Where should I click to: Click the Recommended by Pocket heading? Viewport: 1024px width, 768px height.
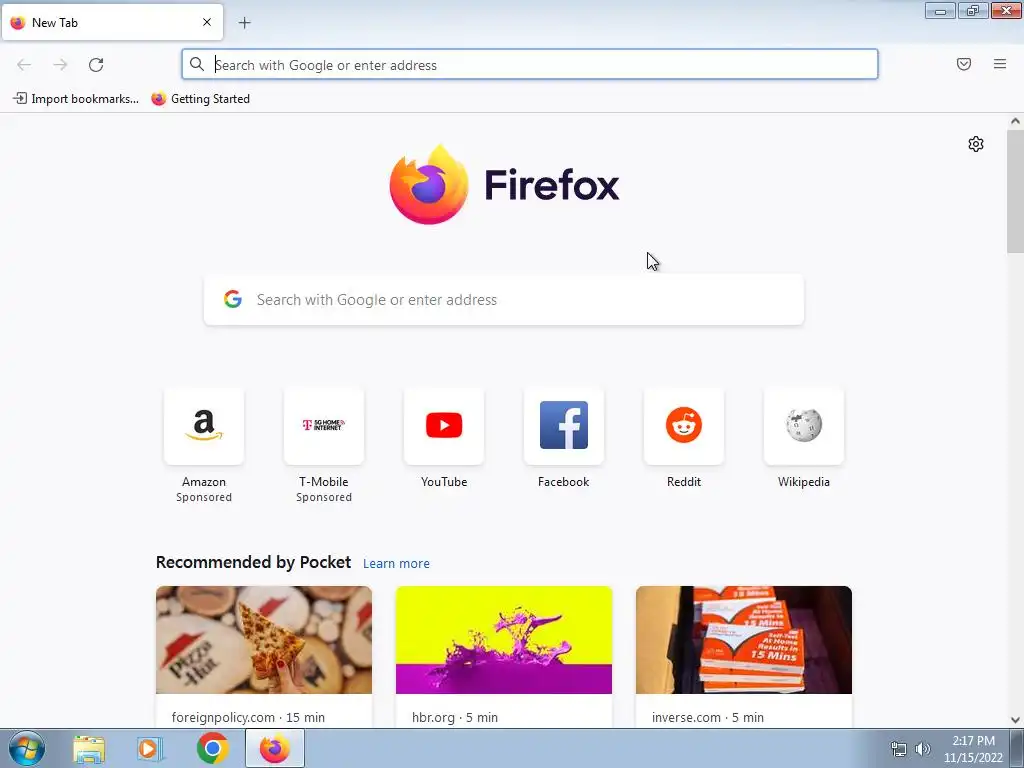[253, 562]
